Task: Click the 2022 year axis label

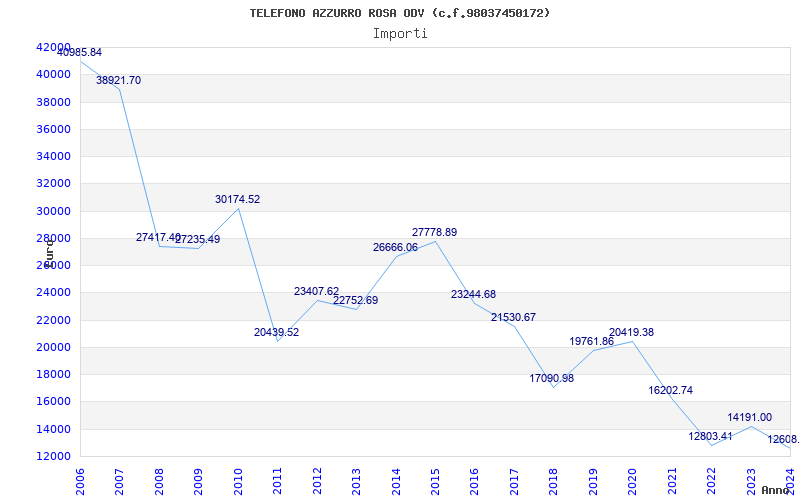Action: pos(712,482)
